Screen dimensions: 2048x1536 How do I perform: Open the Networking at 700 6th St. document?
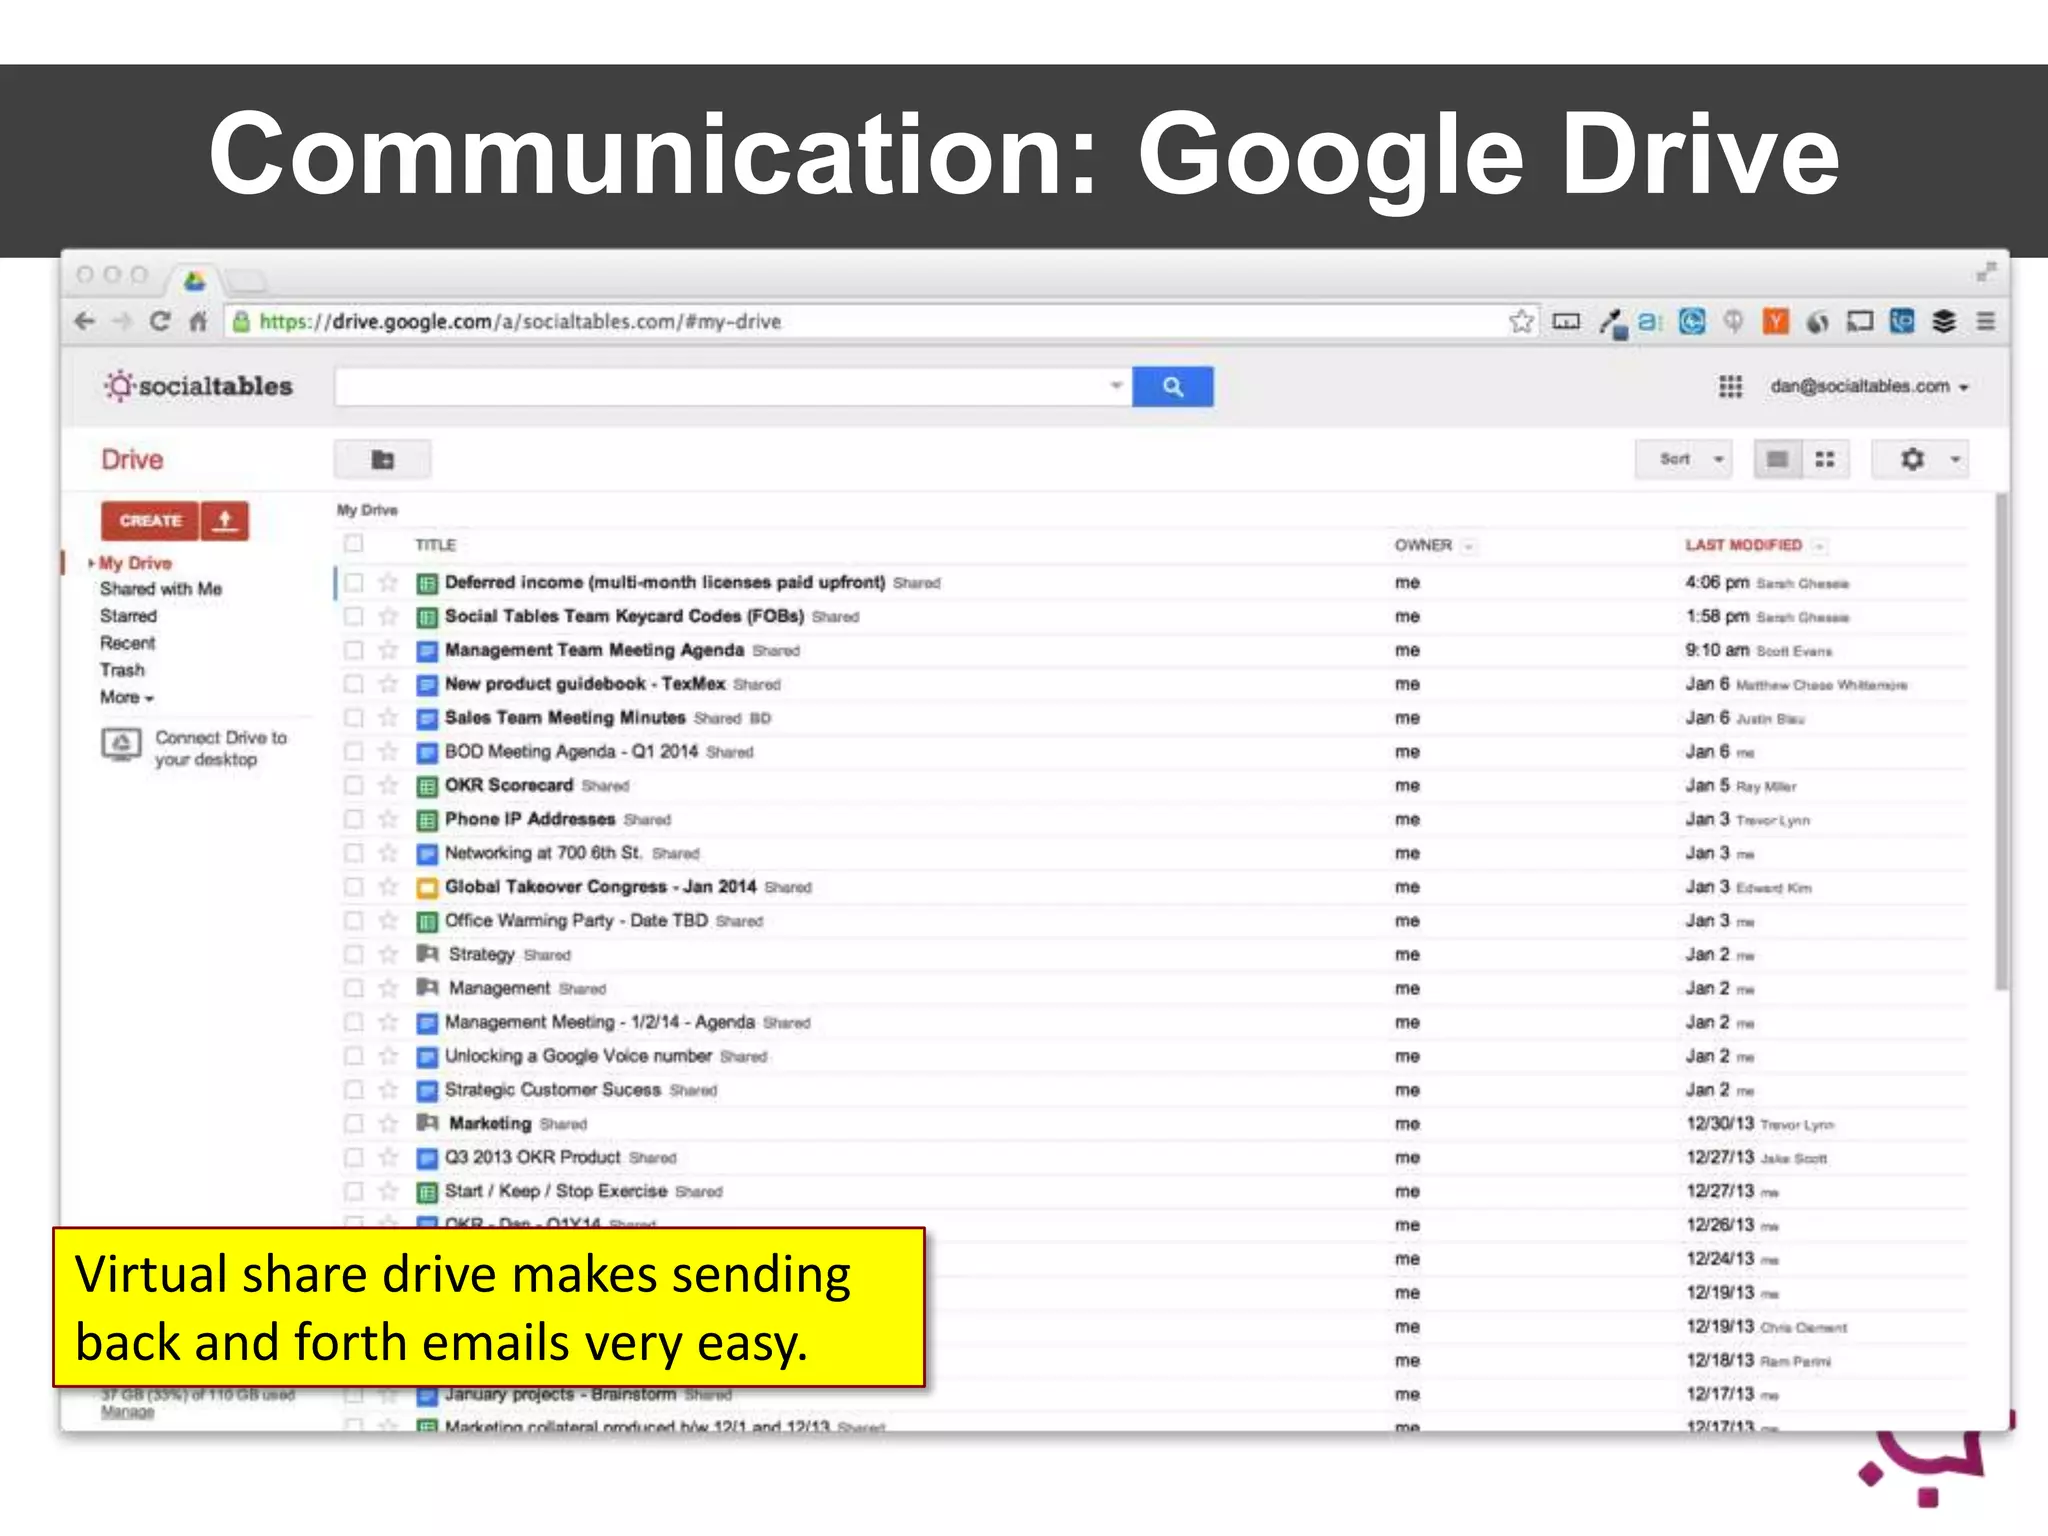(543, 853)
